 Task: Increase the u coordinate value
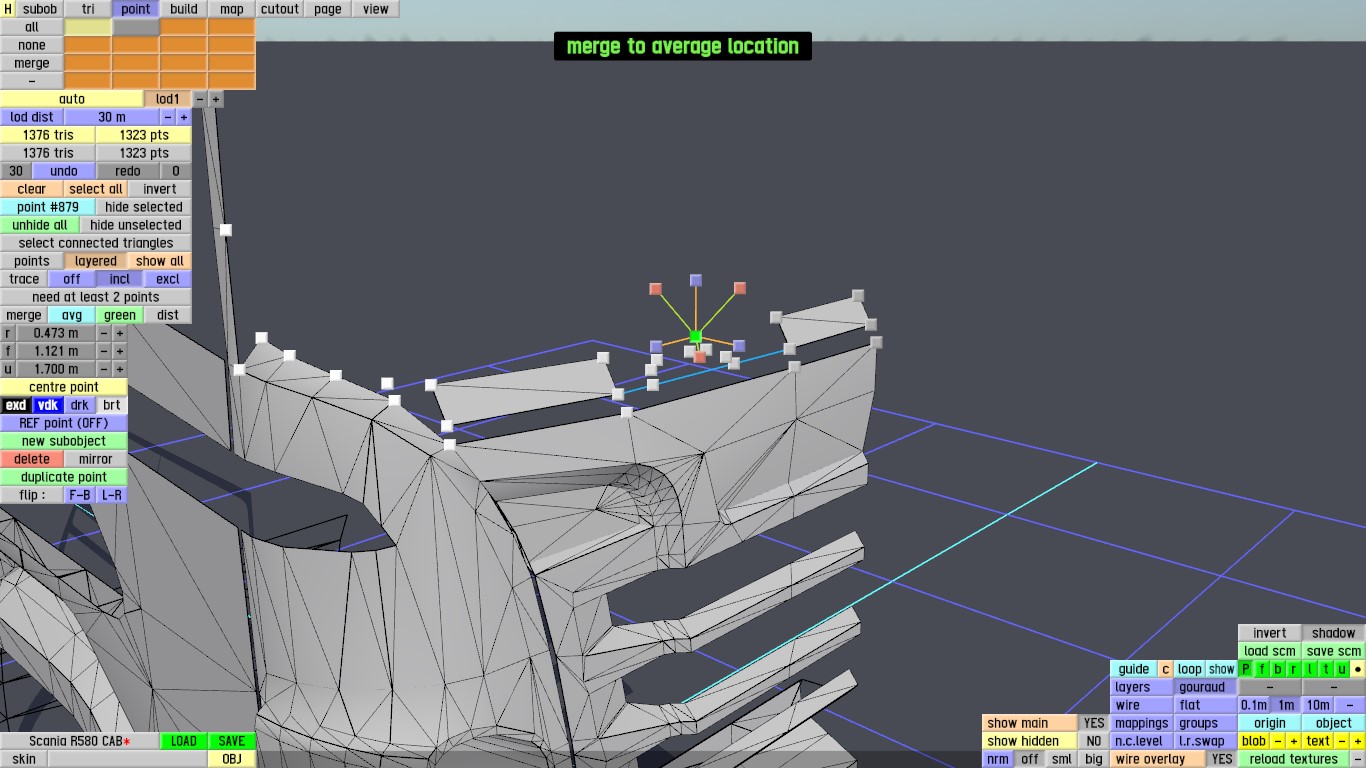[x=120, y=369]
